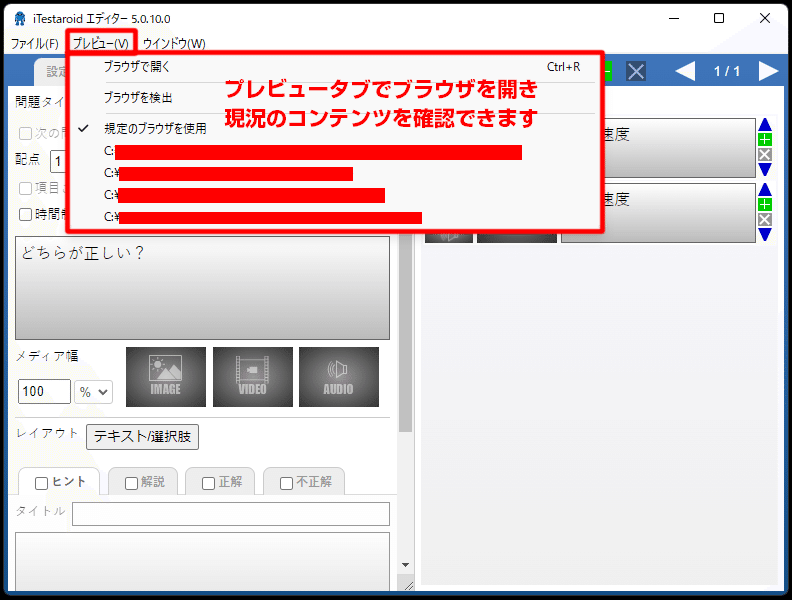The height and width of the screenshot is (600, 792).
Task: Add a choice after the upper answer
Action: pos(765,139)
